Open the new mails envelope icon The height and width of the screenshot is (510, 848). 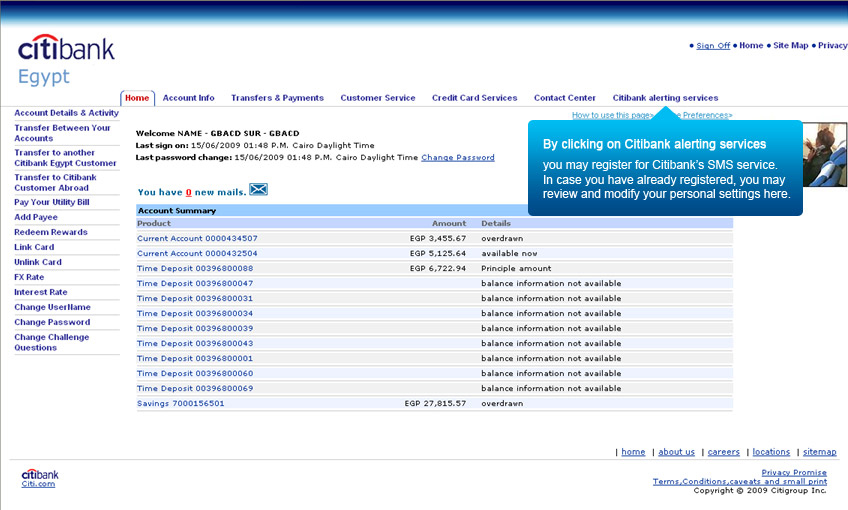(258, 189)
